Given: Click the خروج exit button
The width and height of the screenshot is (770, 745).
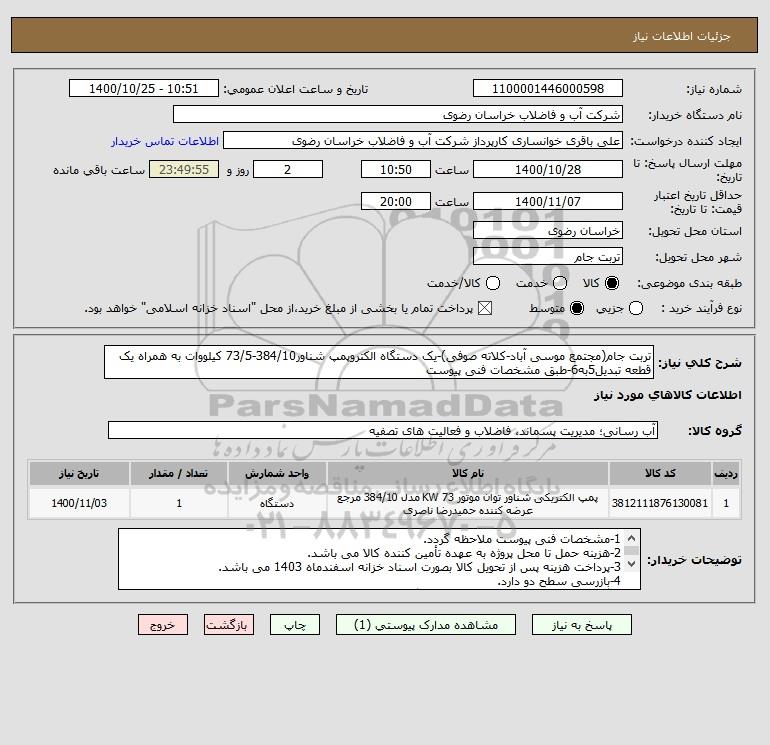Looking at the screenshot, I should point(163,625).
